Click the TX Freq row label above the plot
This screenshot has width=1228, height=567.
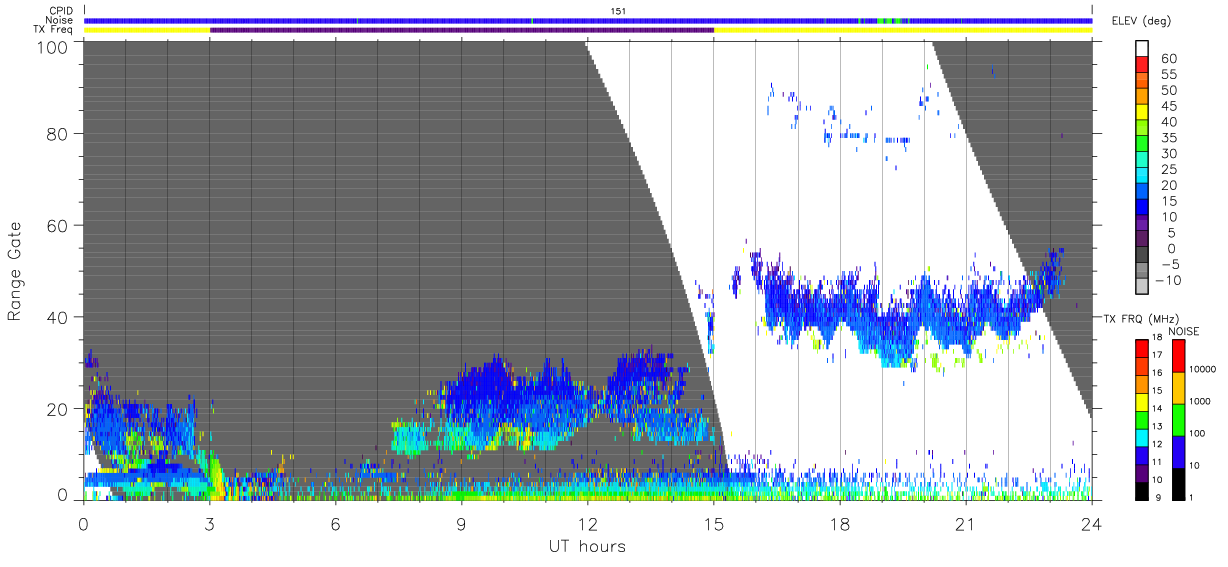tap(53, 30)
